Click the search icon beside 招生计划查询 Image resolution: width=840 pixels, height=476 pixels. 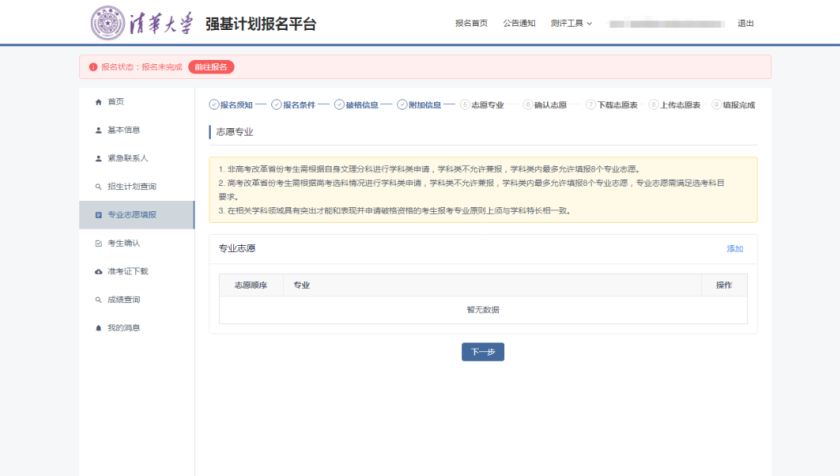click(x=99, y=187)
